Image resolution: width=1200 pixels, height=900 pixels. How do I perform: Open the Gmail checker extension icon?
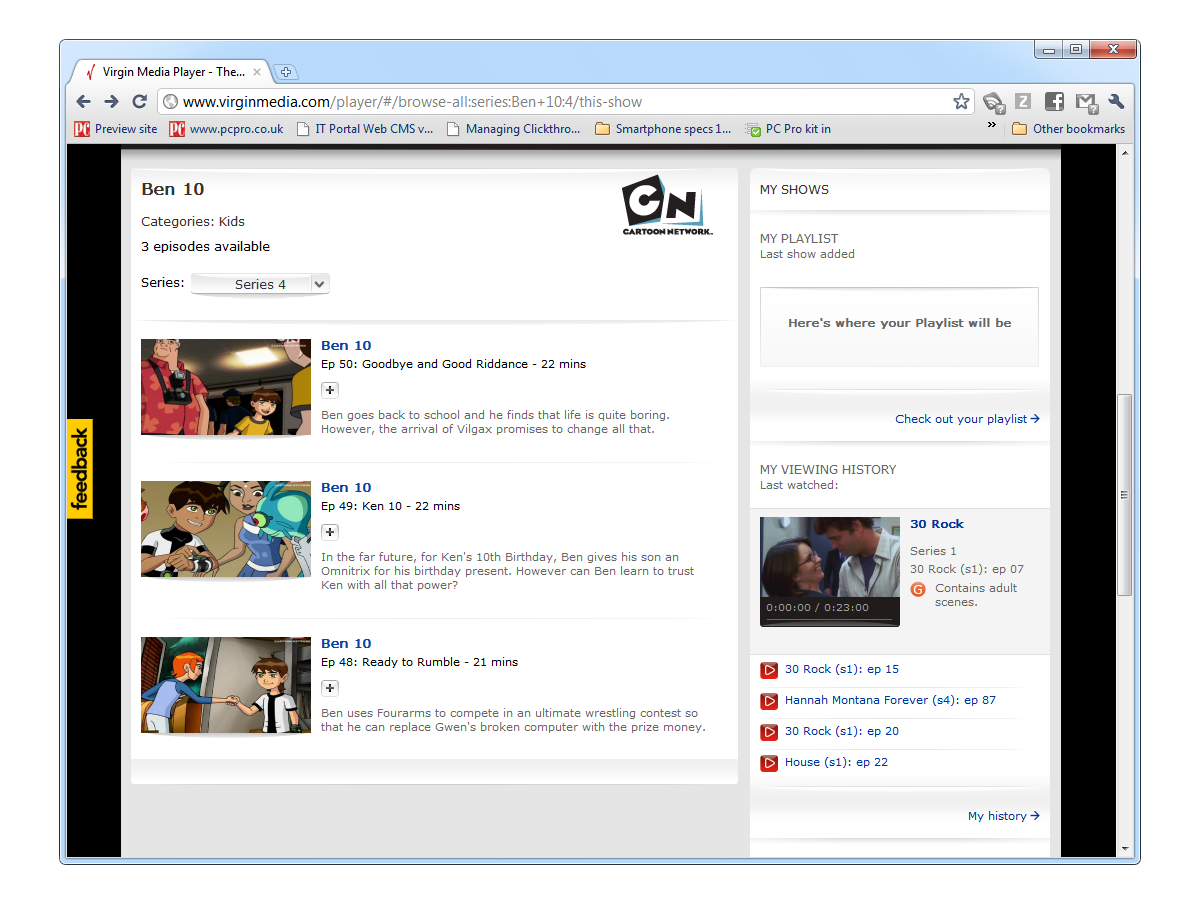click(1086, 101)
